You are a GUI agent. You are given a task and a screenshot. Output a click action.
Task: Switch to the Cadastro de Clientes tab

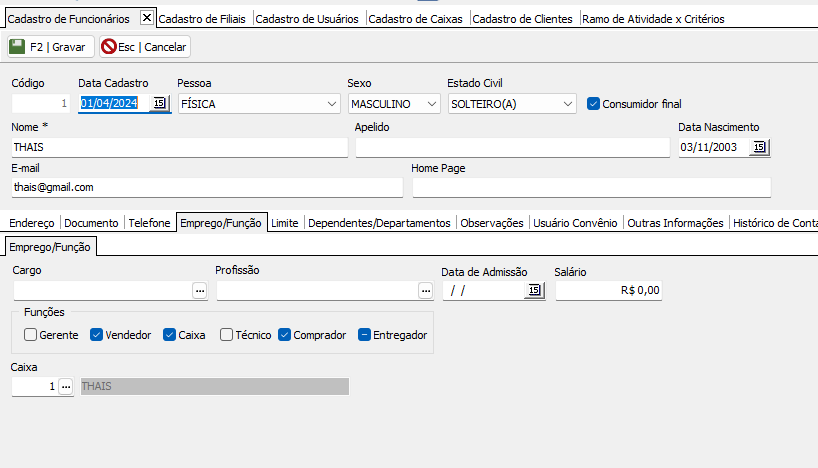(522, 19)
